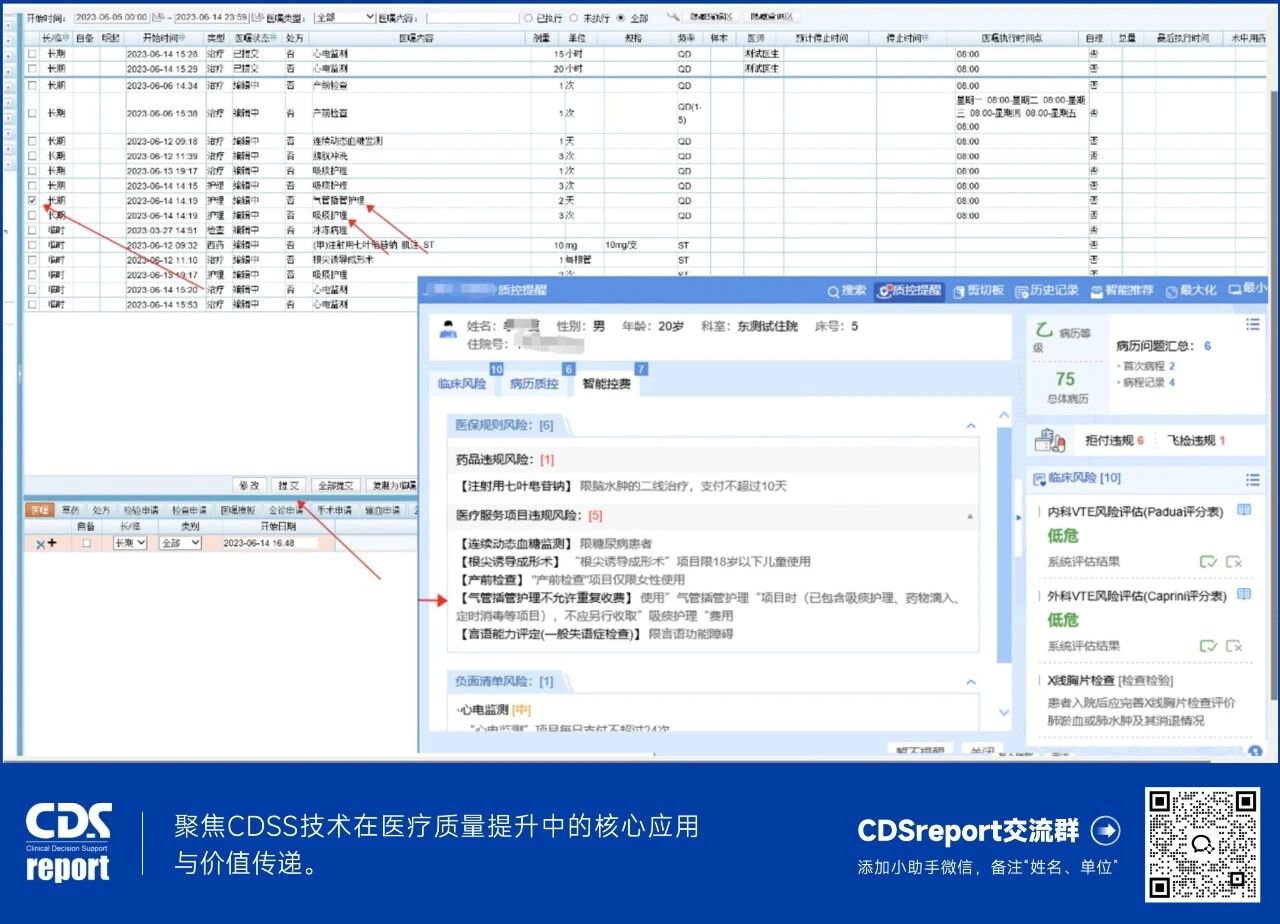Viewport: 1280px width, 924px height.
Task: Click the list icon next to 临床风险[10]
Action: [x=1253, y=479]
